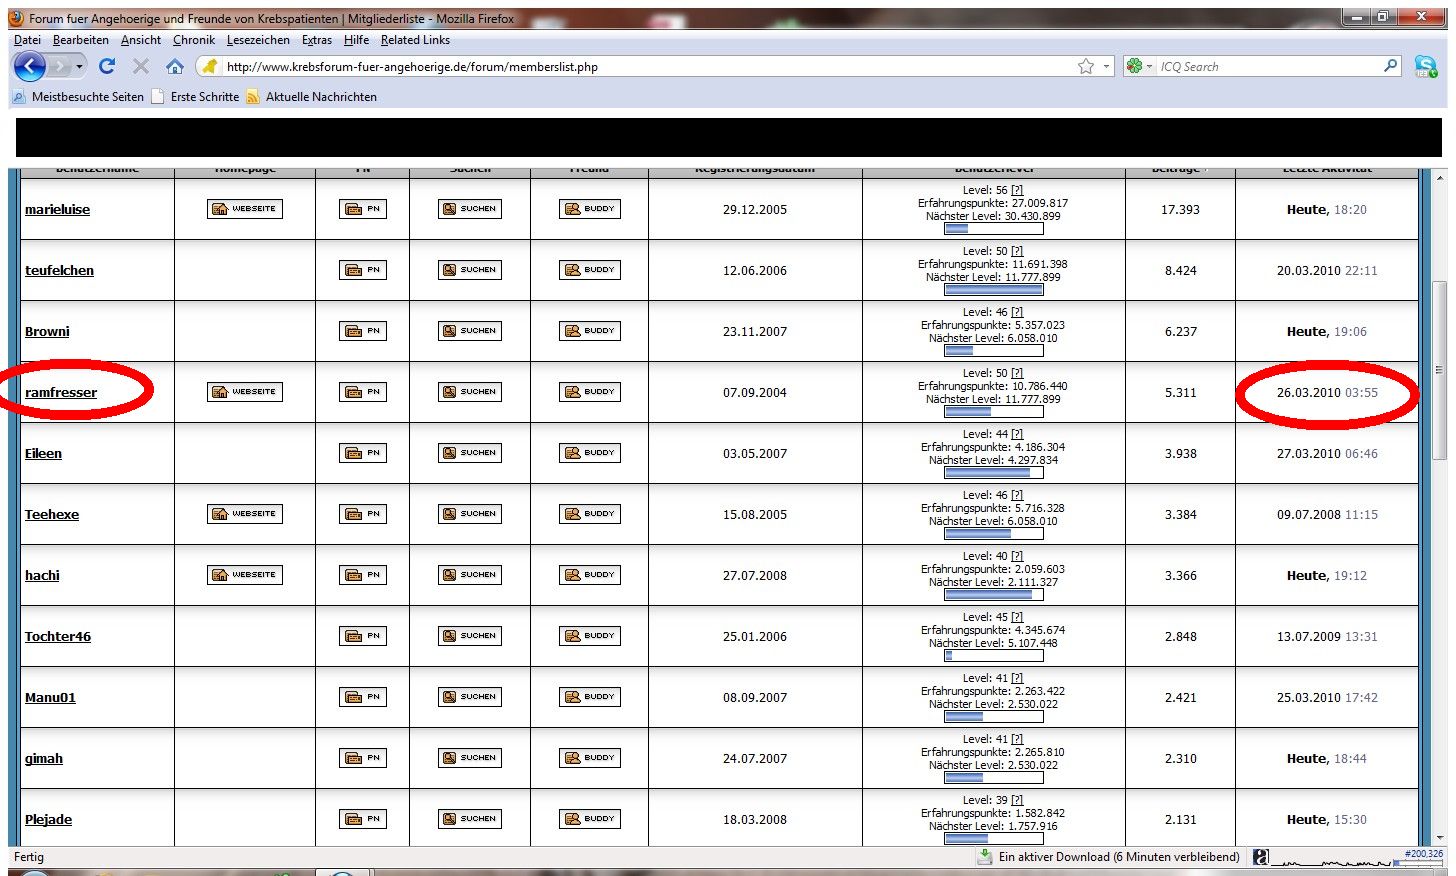Image resolution: width=1456 pixels, height=876 pixels.
Task: Select registration date 07.09.2004
Action: [x=755, y=393]
